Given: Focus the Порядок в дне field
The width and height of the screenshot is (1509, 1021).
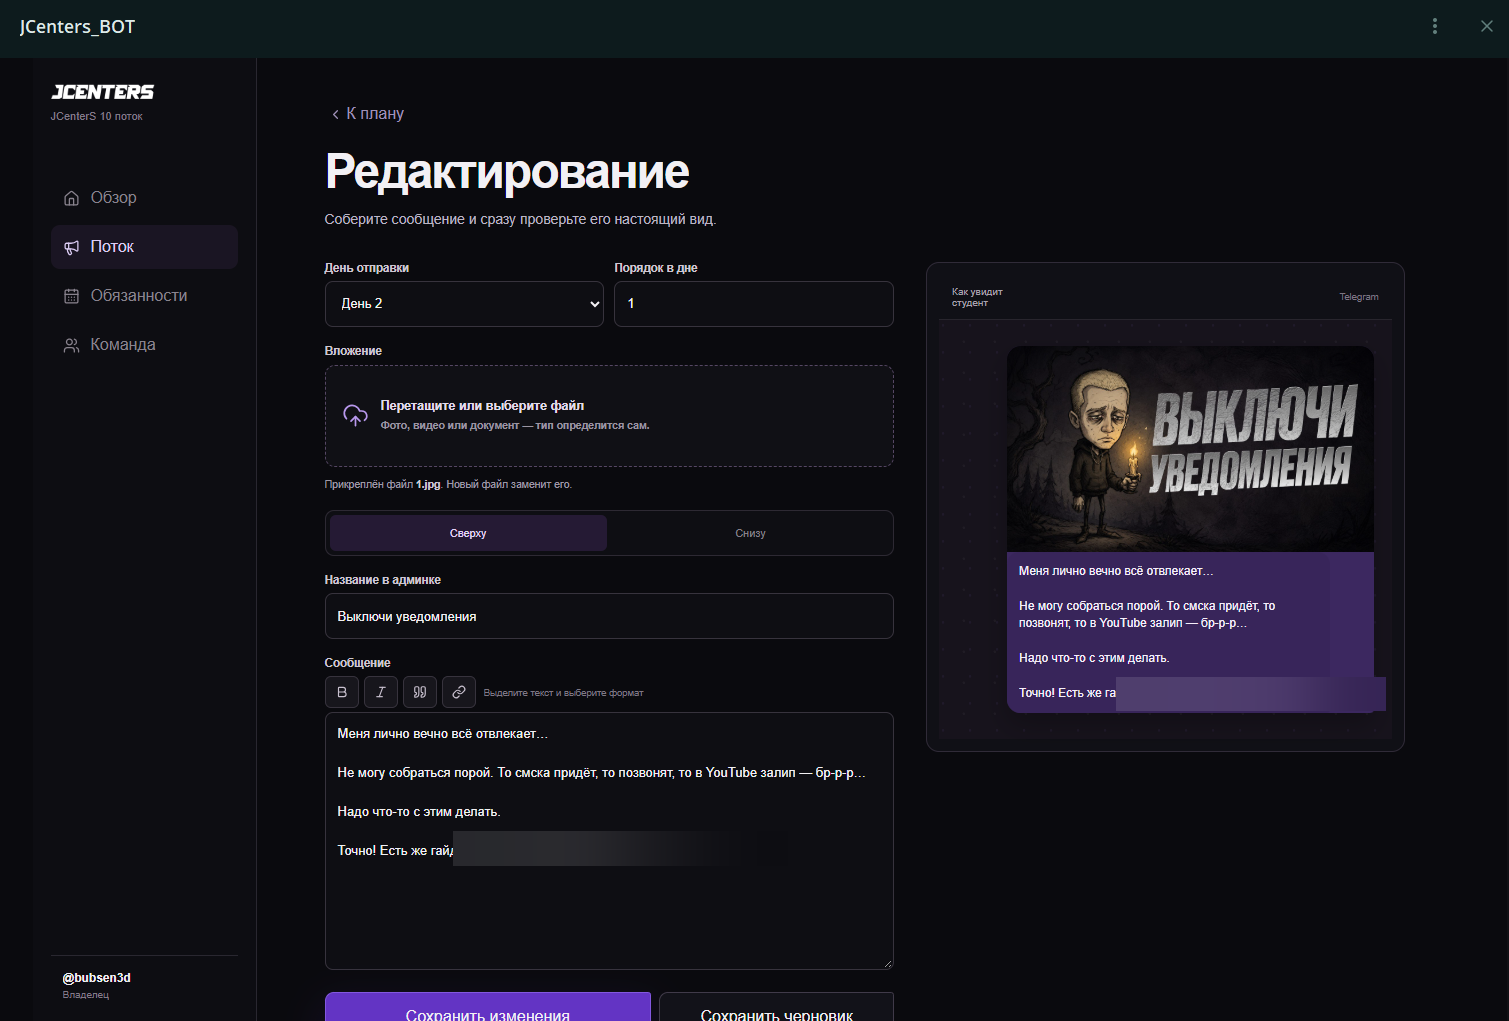Looking at the screenshot, I should (754, 304).
